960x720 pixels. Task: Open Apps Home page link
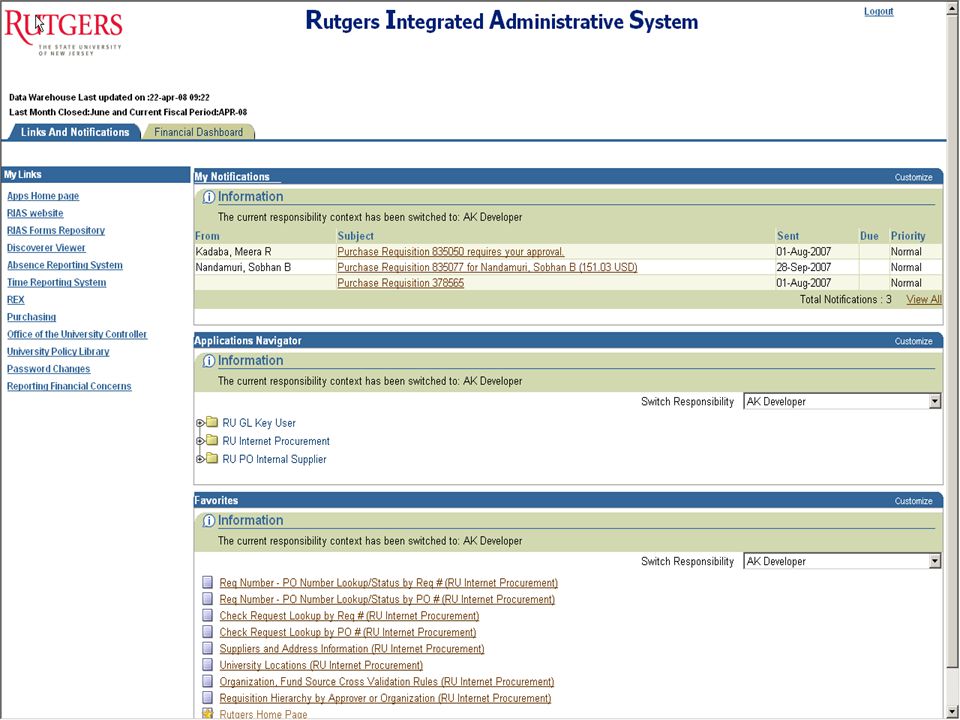43,196
